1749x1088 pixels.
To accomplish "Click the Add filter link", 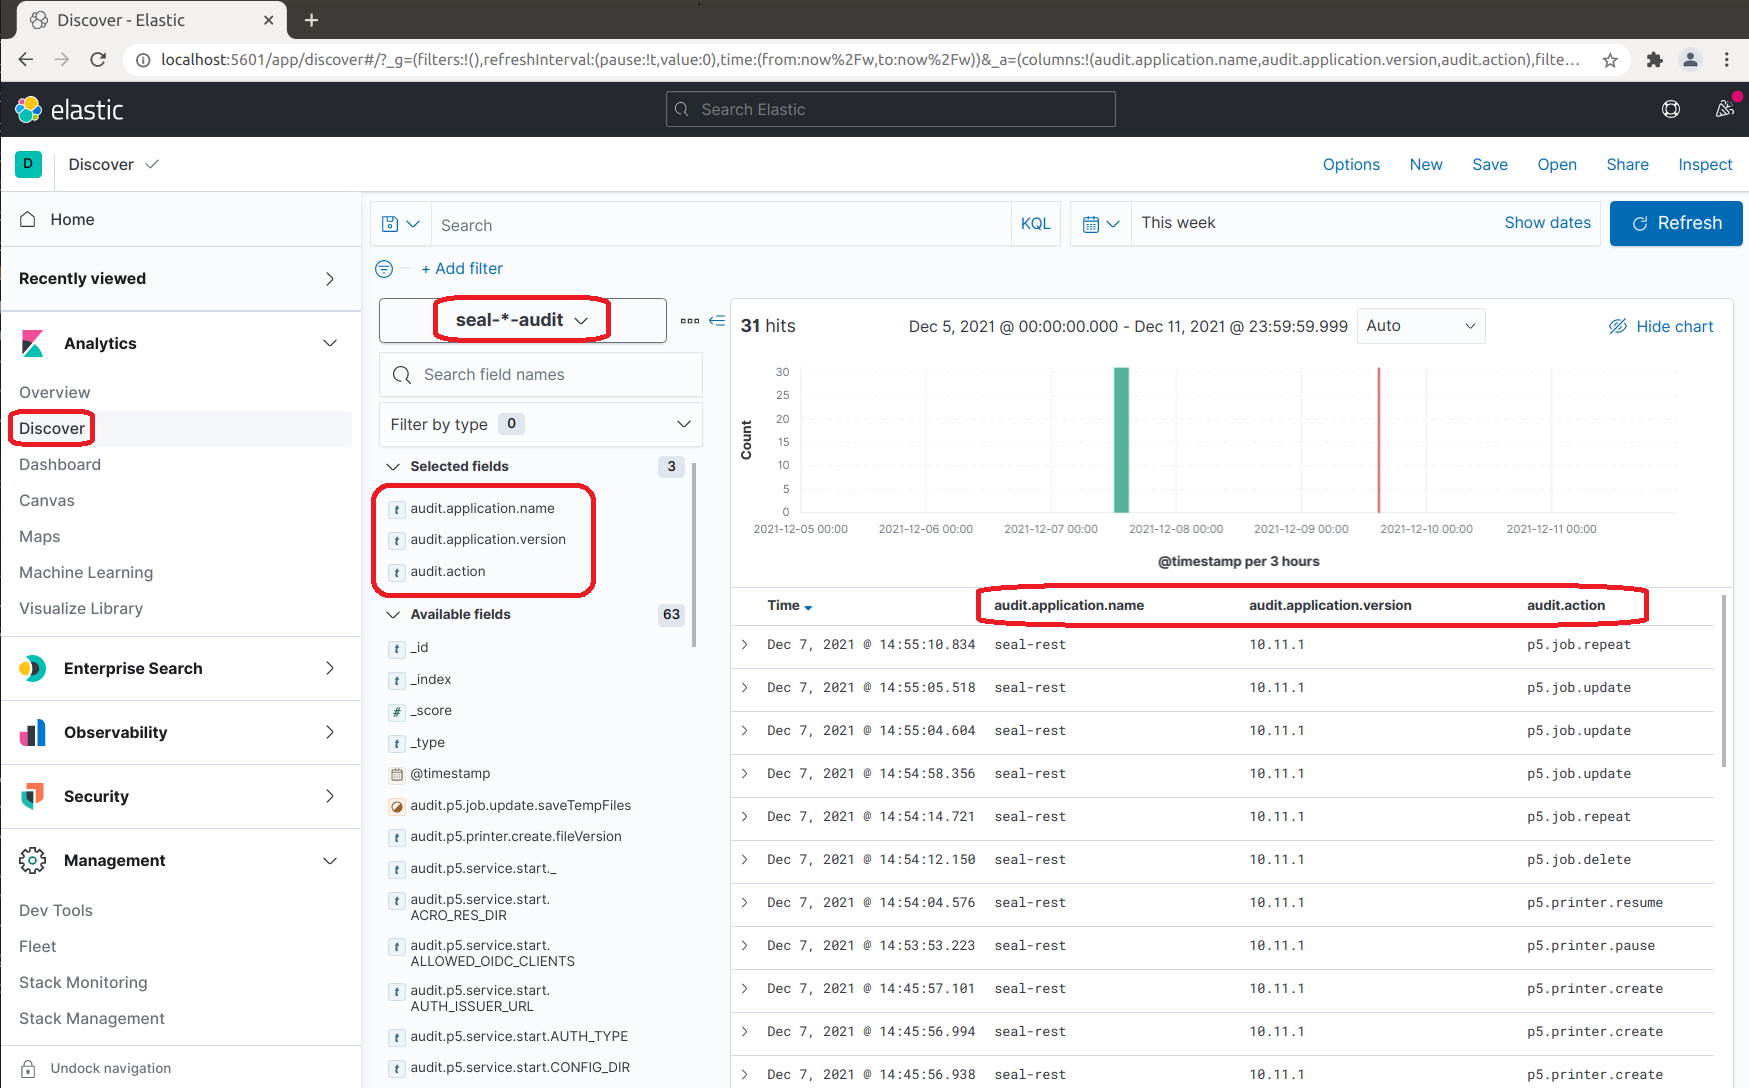I will pos(462,268).
